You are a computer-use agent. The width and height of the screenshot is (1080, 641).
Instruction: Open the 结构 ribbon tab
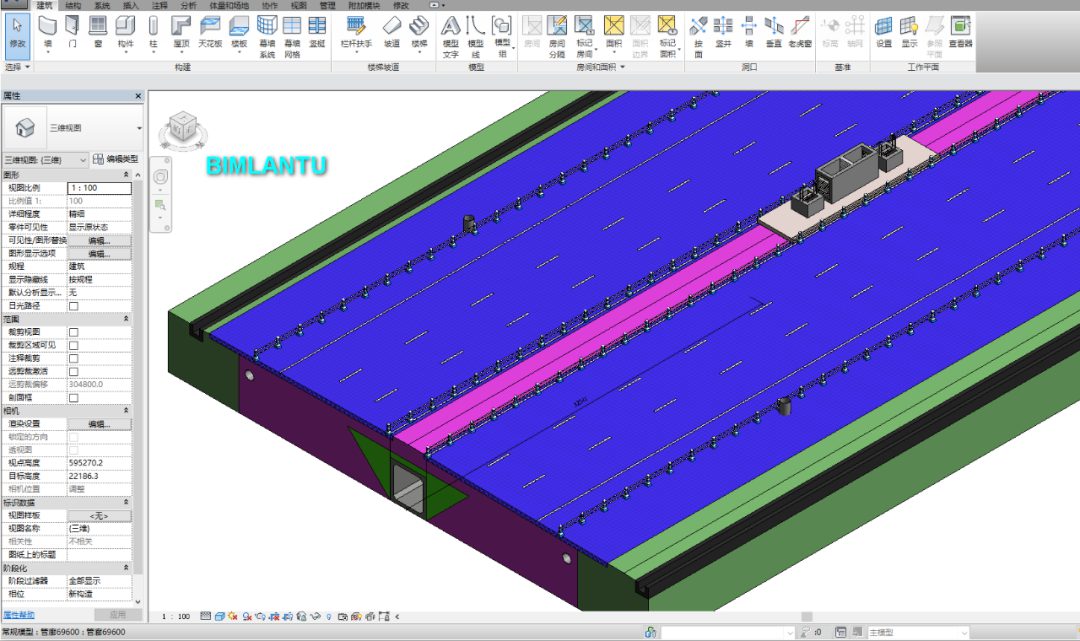72,6
